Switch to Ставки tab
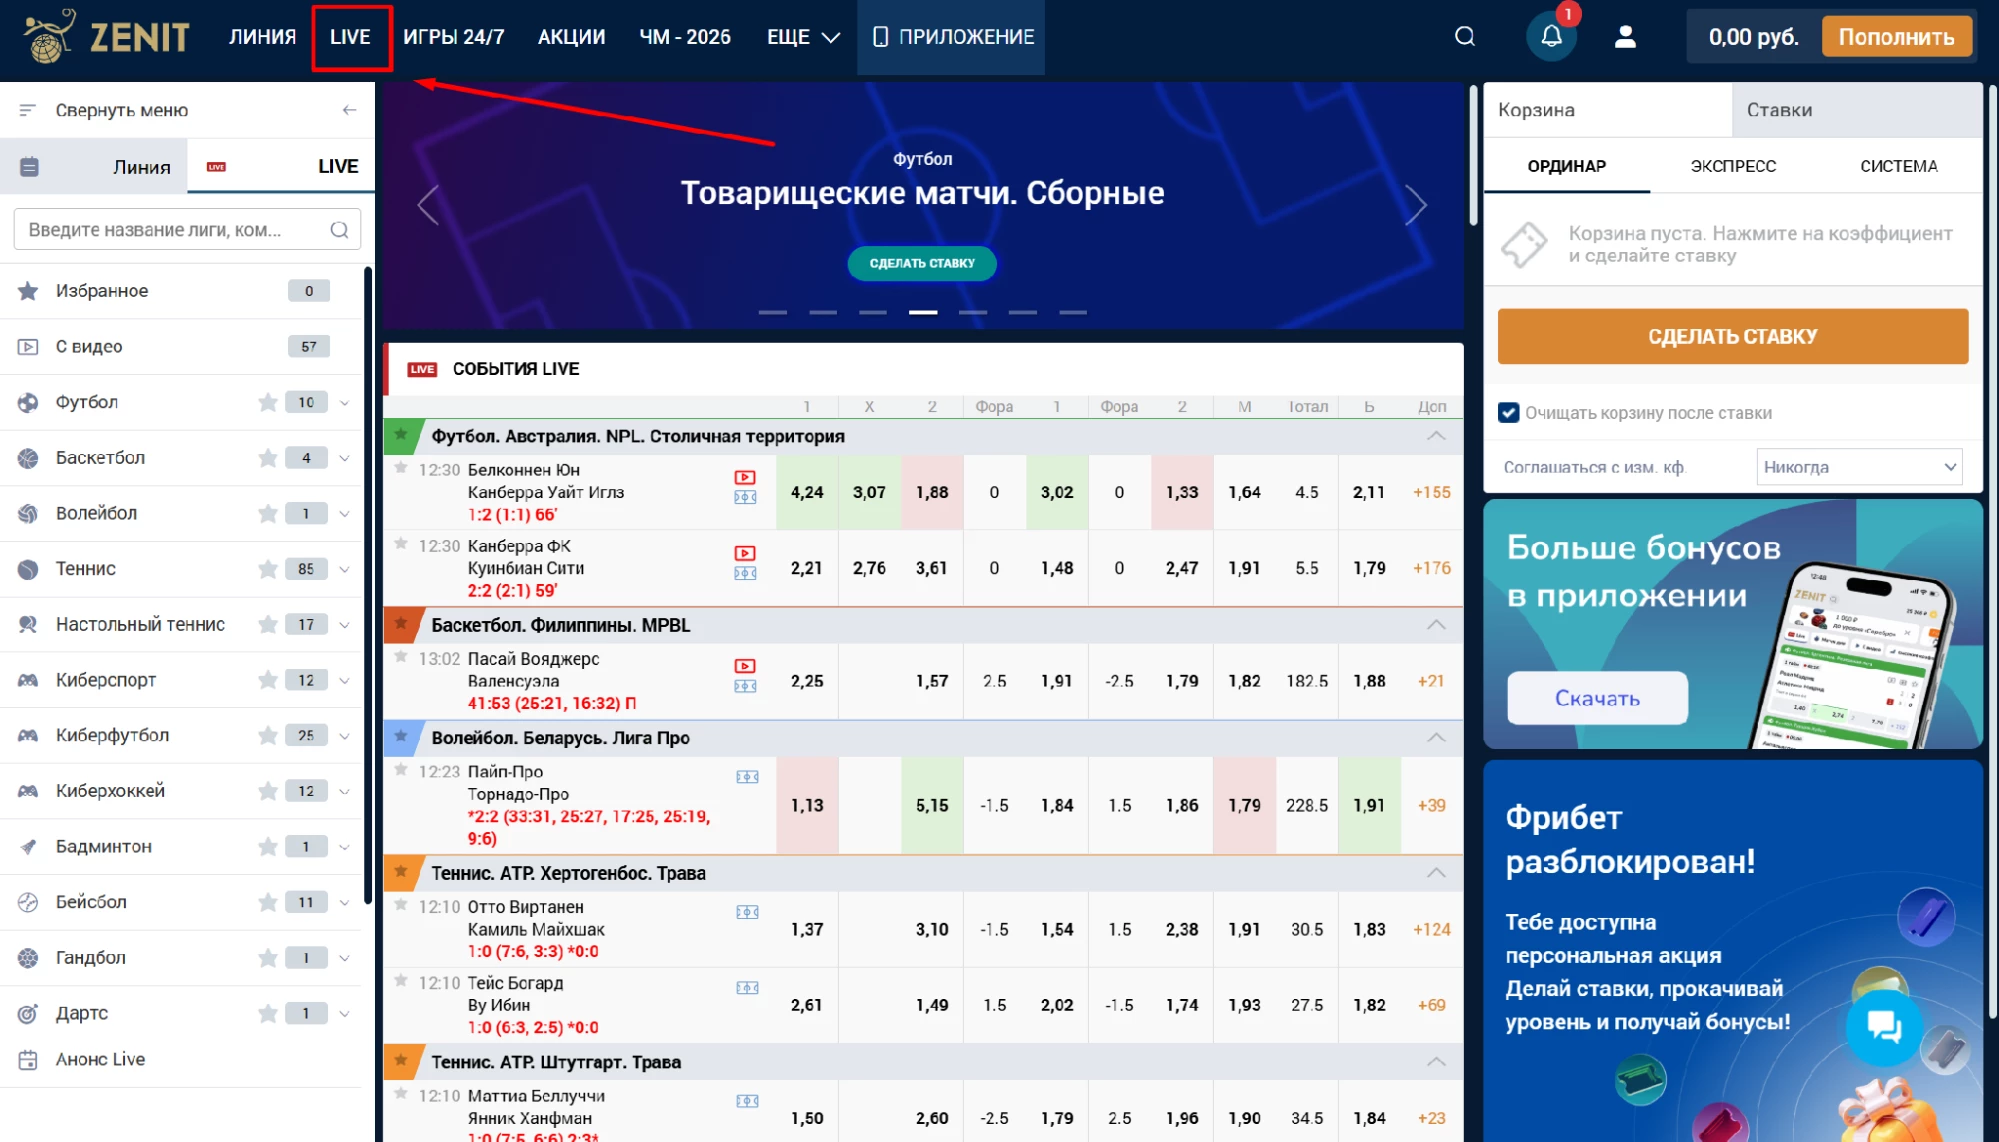 1856,110
